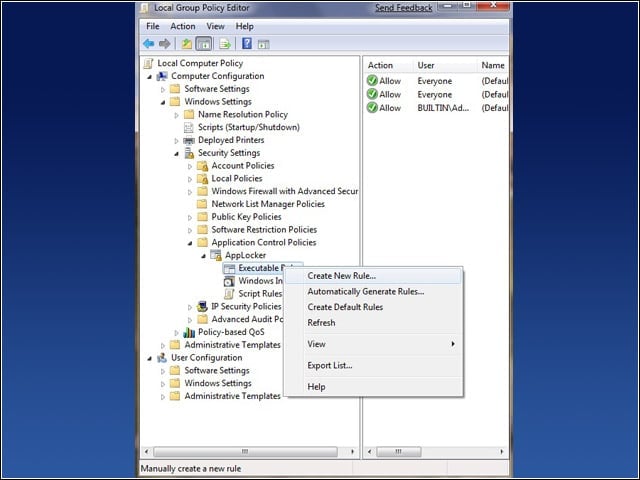Collapse the User Configuration node
The width and height of the screenshot is (640, 480).
click(x=149, y=359)
